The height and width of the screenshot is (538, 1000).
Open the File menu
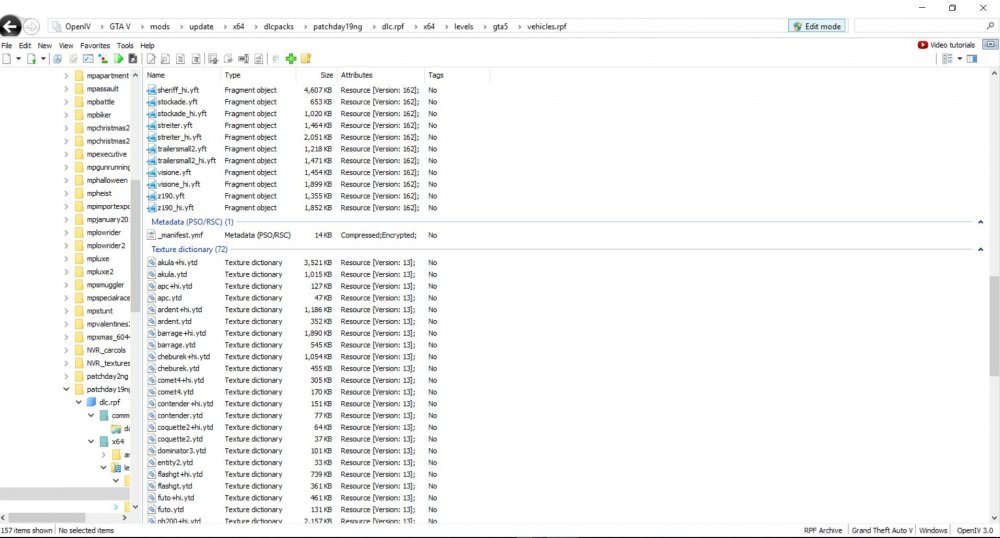click(7, 46)
